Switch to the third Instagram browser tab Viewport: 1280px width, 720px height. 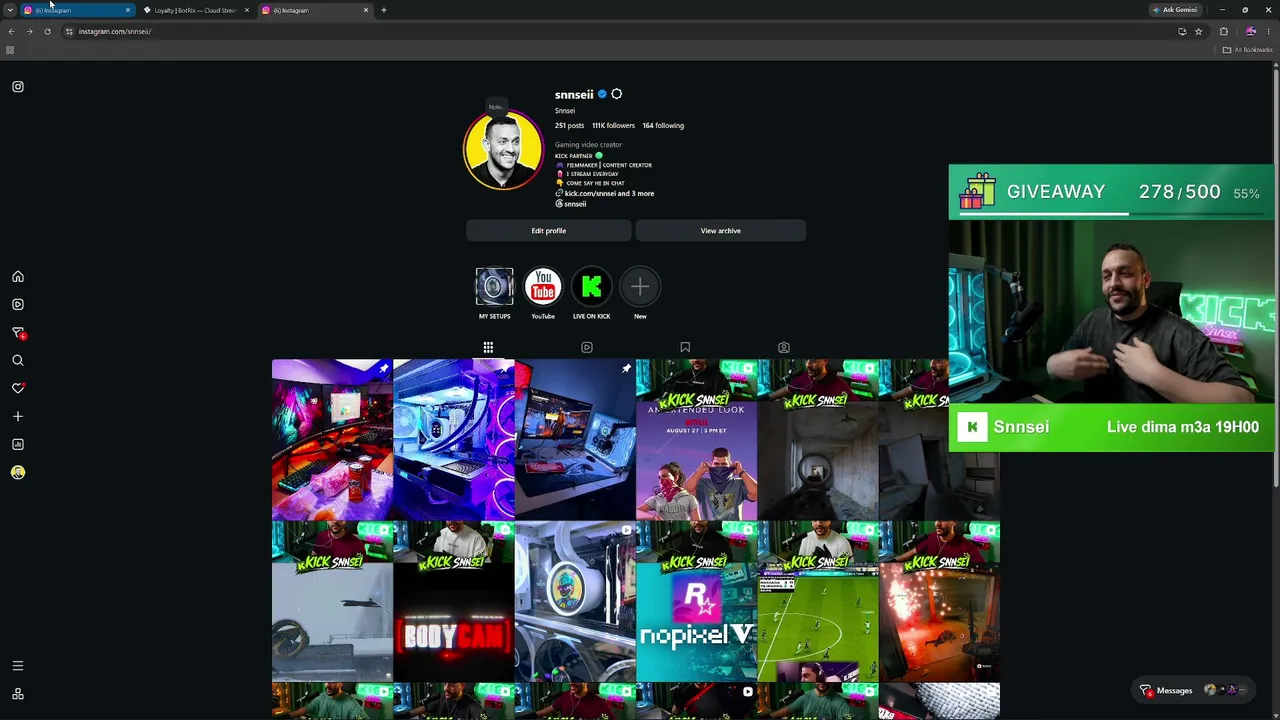(x=314, y=10)
